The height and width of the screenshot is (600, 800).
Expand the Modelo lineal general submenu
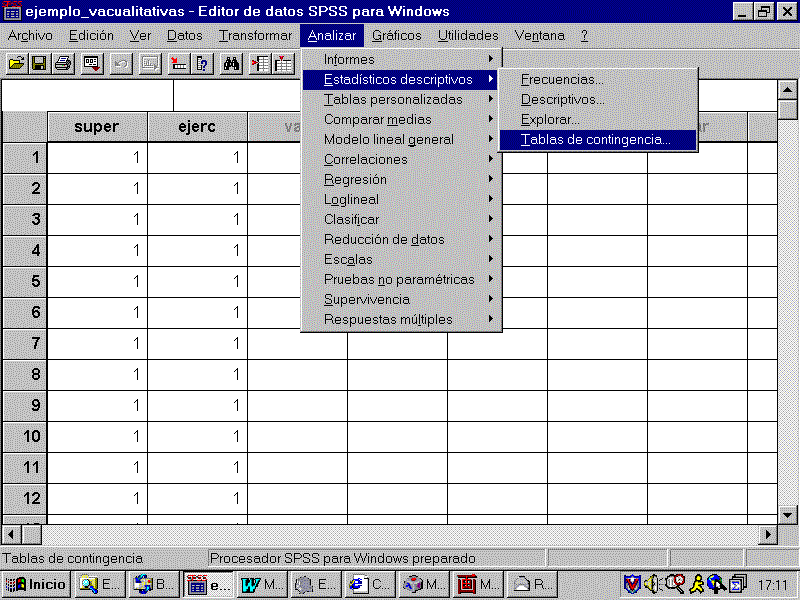click(401, 140)
